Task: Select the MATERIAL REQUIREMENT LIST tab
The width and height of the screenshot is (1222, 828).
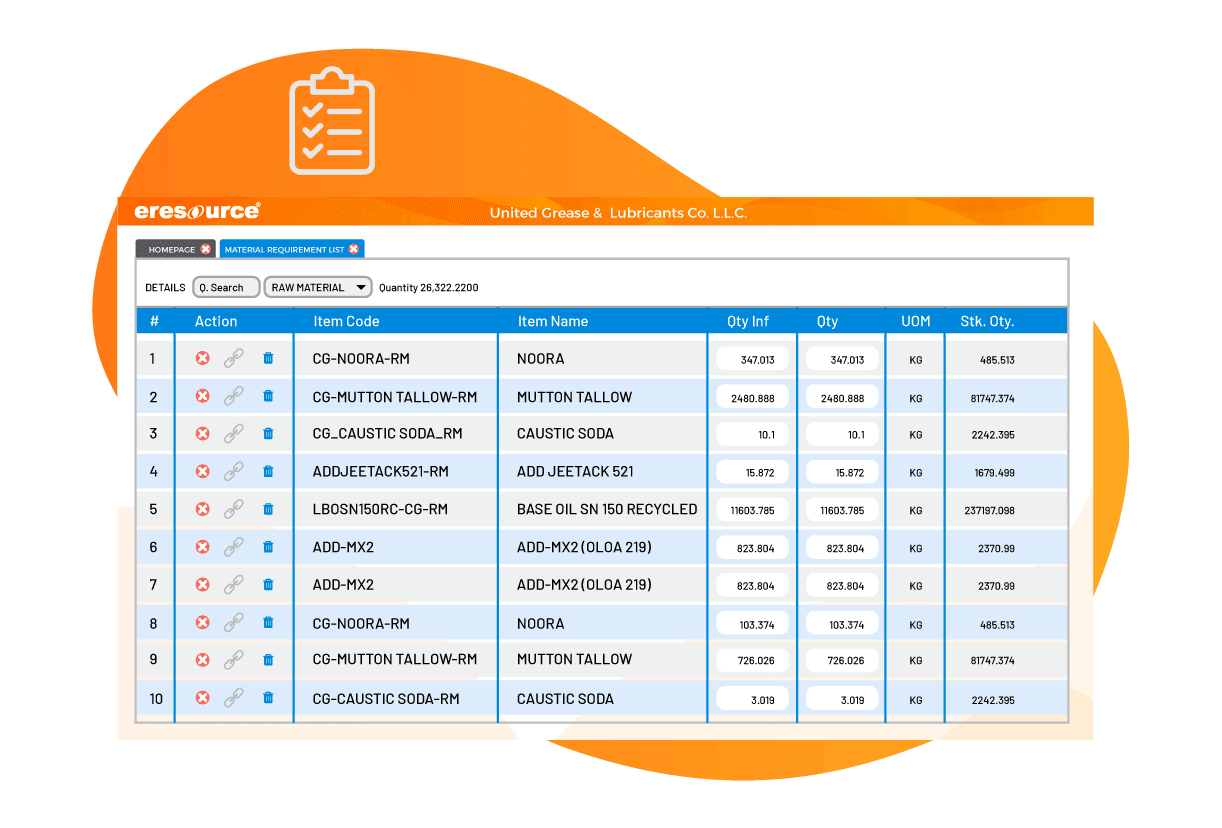Action: coord(283,249)
